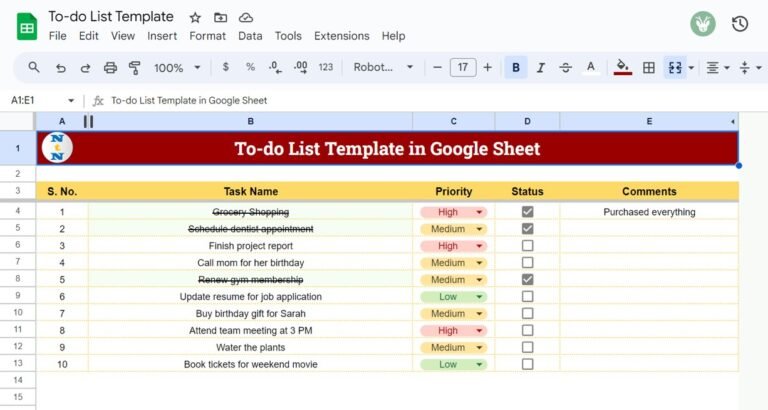
Task: Uncheck status for Renew gym membership
Action: (x=527, y=279)
